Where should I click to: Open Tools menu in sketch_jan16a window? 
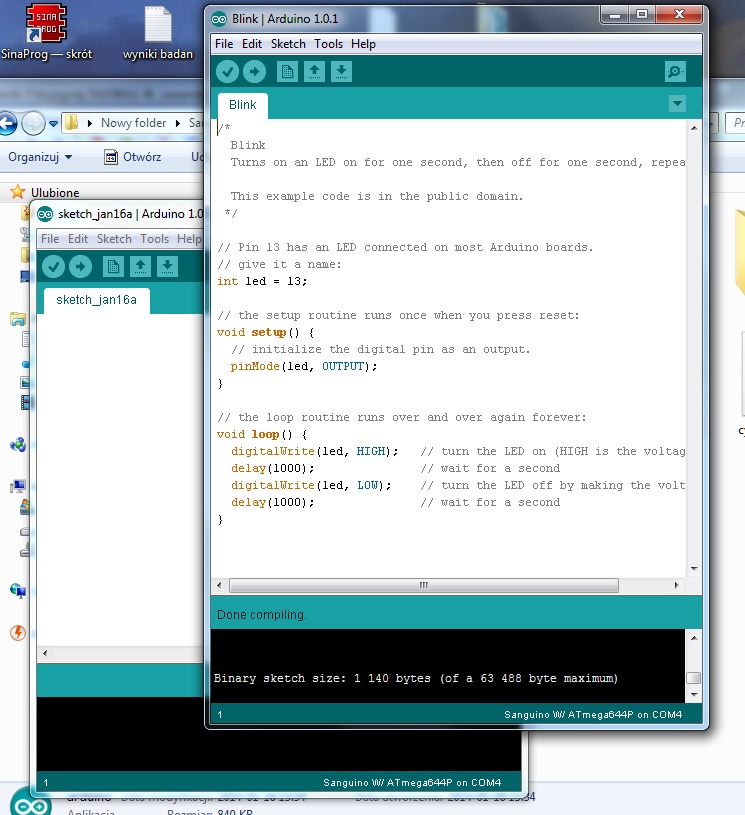point(154,239)
